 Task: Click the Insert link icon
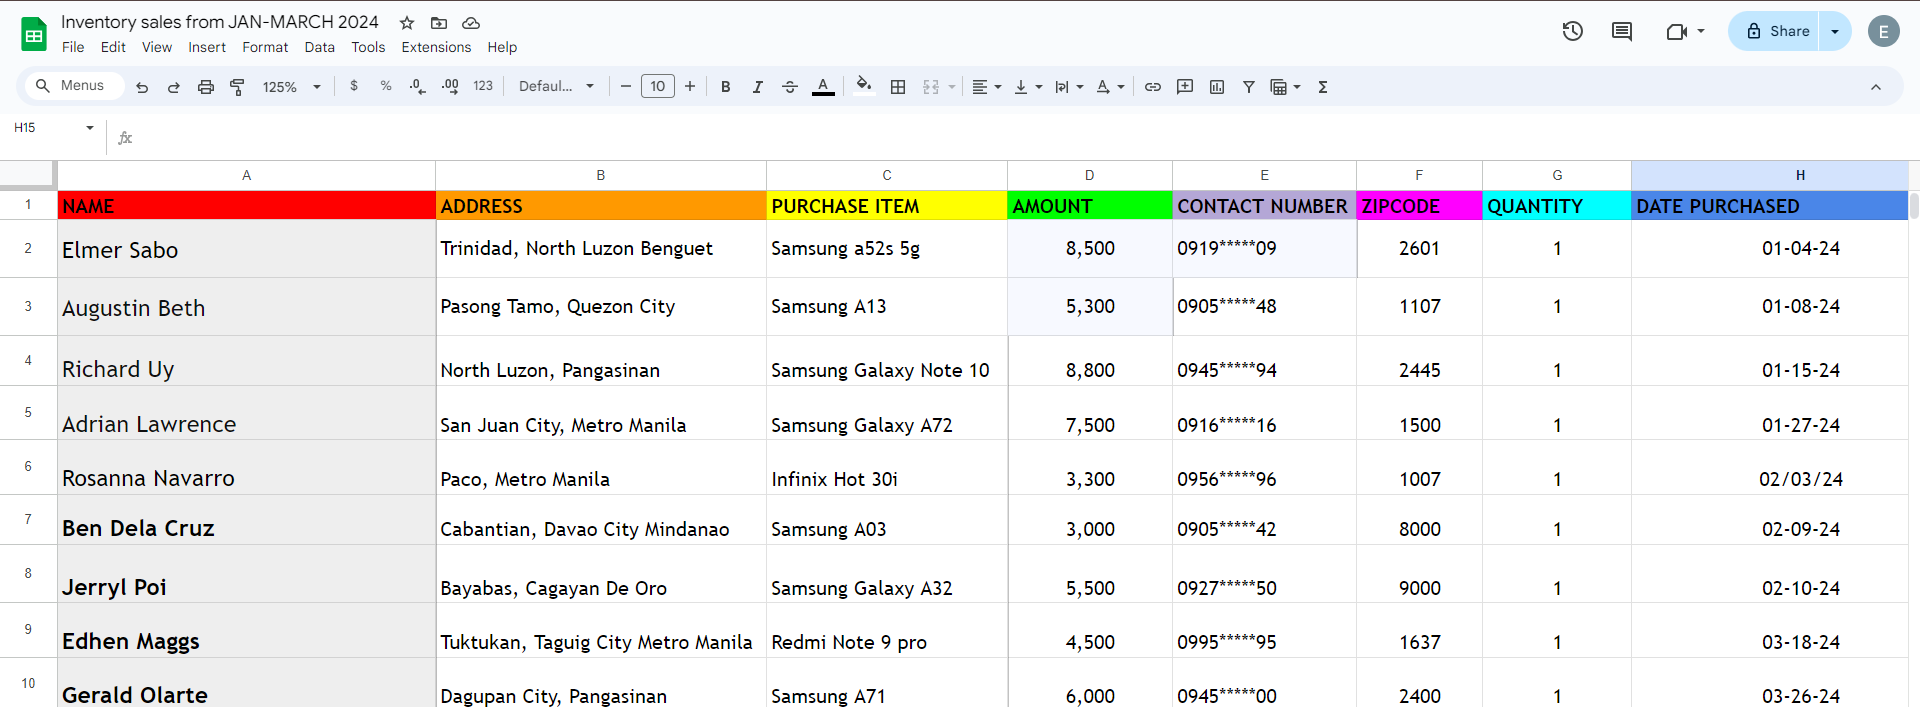coord(1153,87)
